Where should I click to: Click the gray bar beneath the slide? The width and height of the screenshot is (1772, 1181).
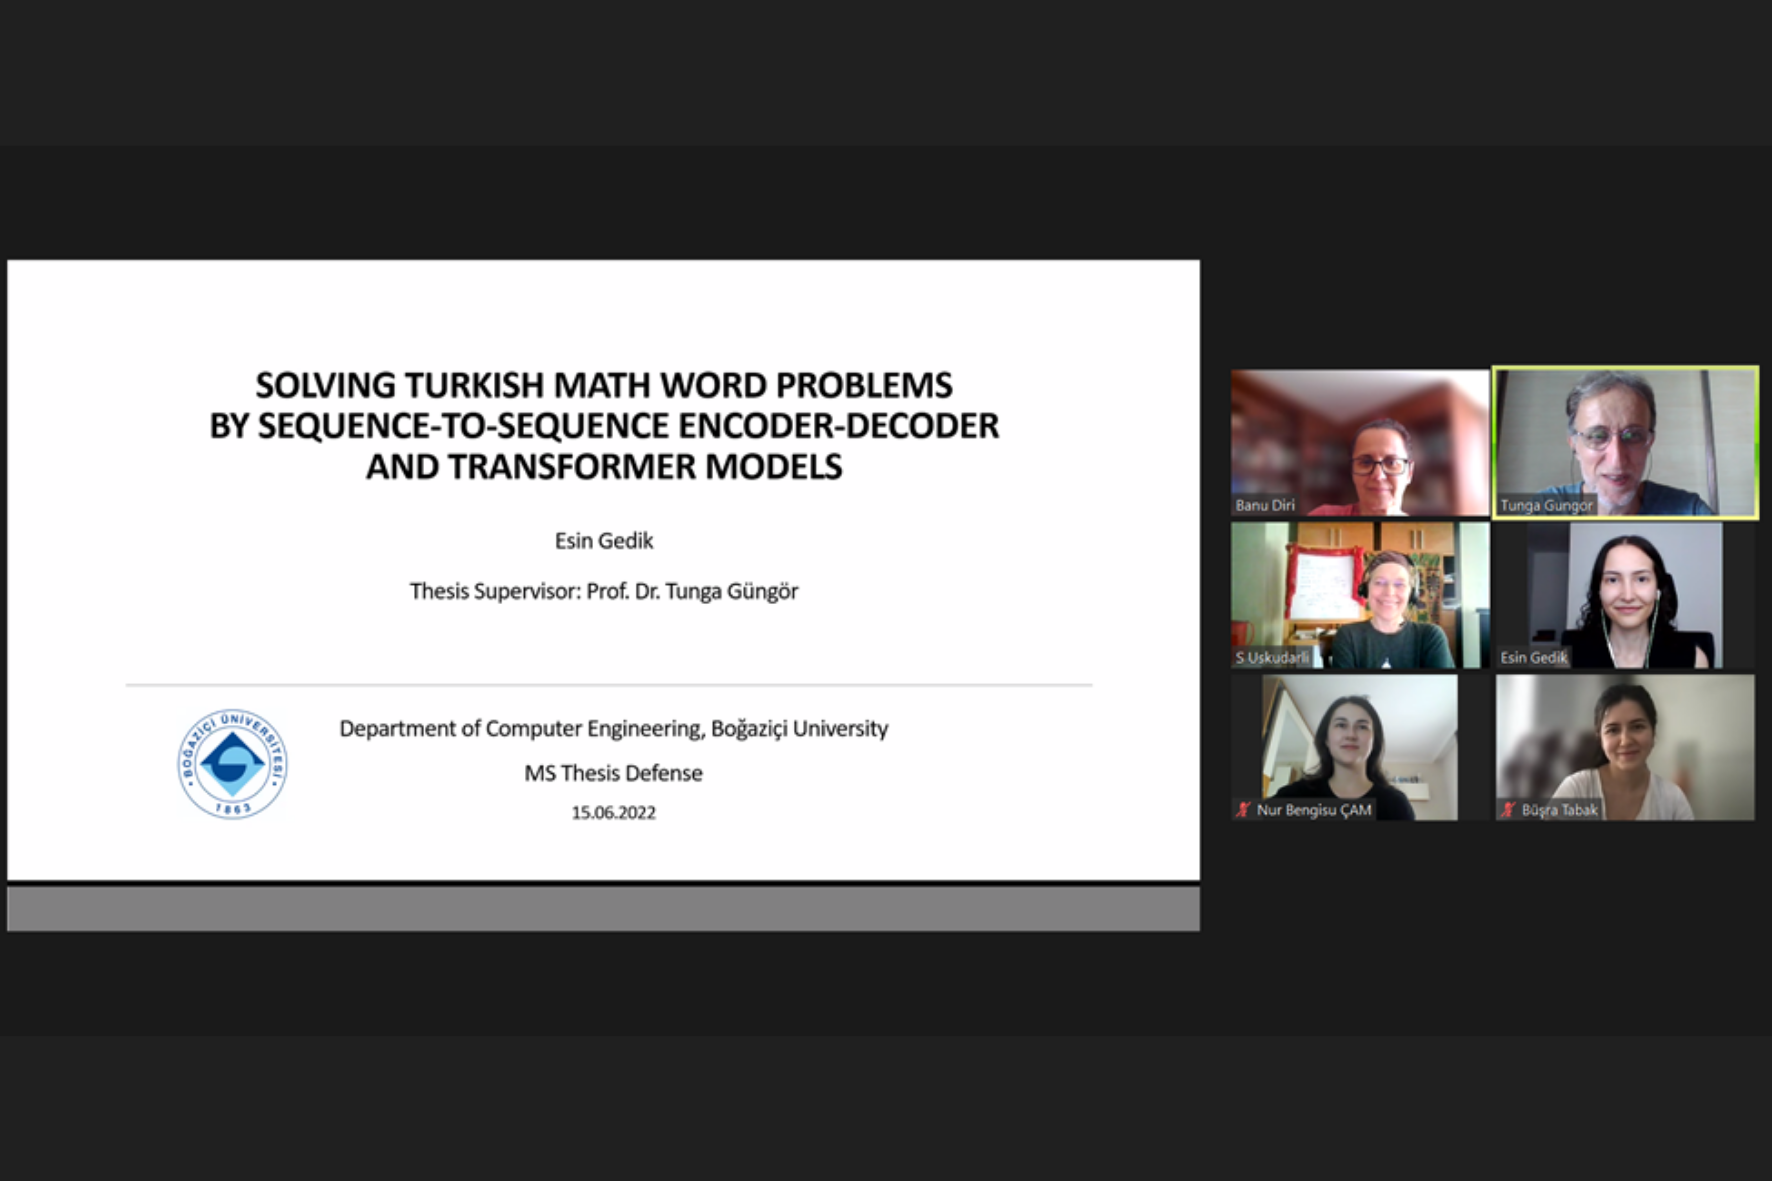(603, 909)
